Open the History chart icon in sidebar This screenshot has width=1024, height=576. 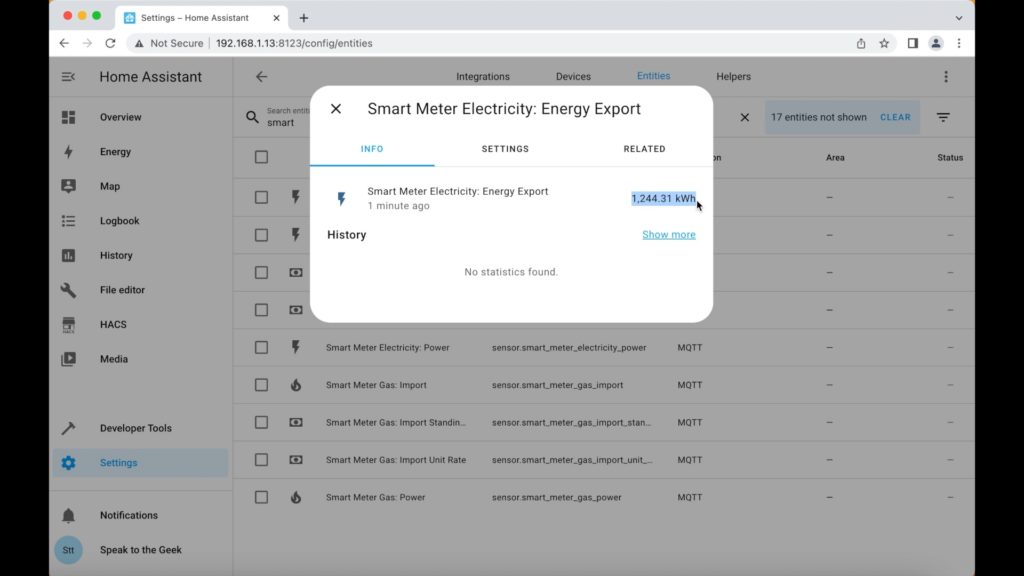coord(69,255)
